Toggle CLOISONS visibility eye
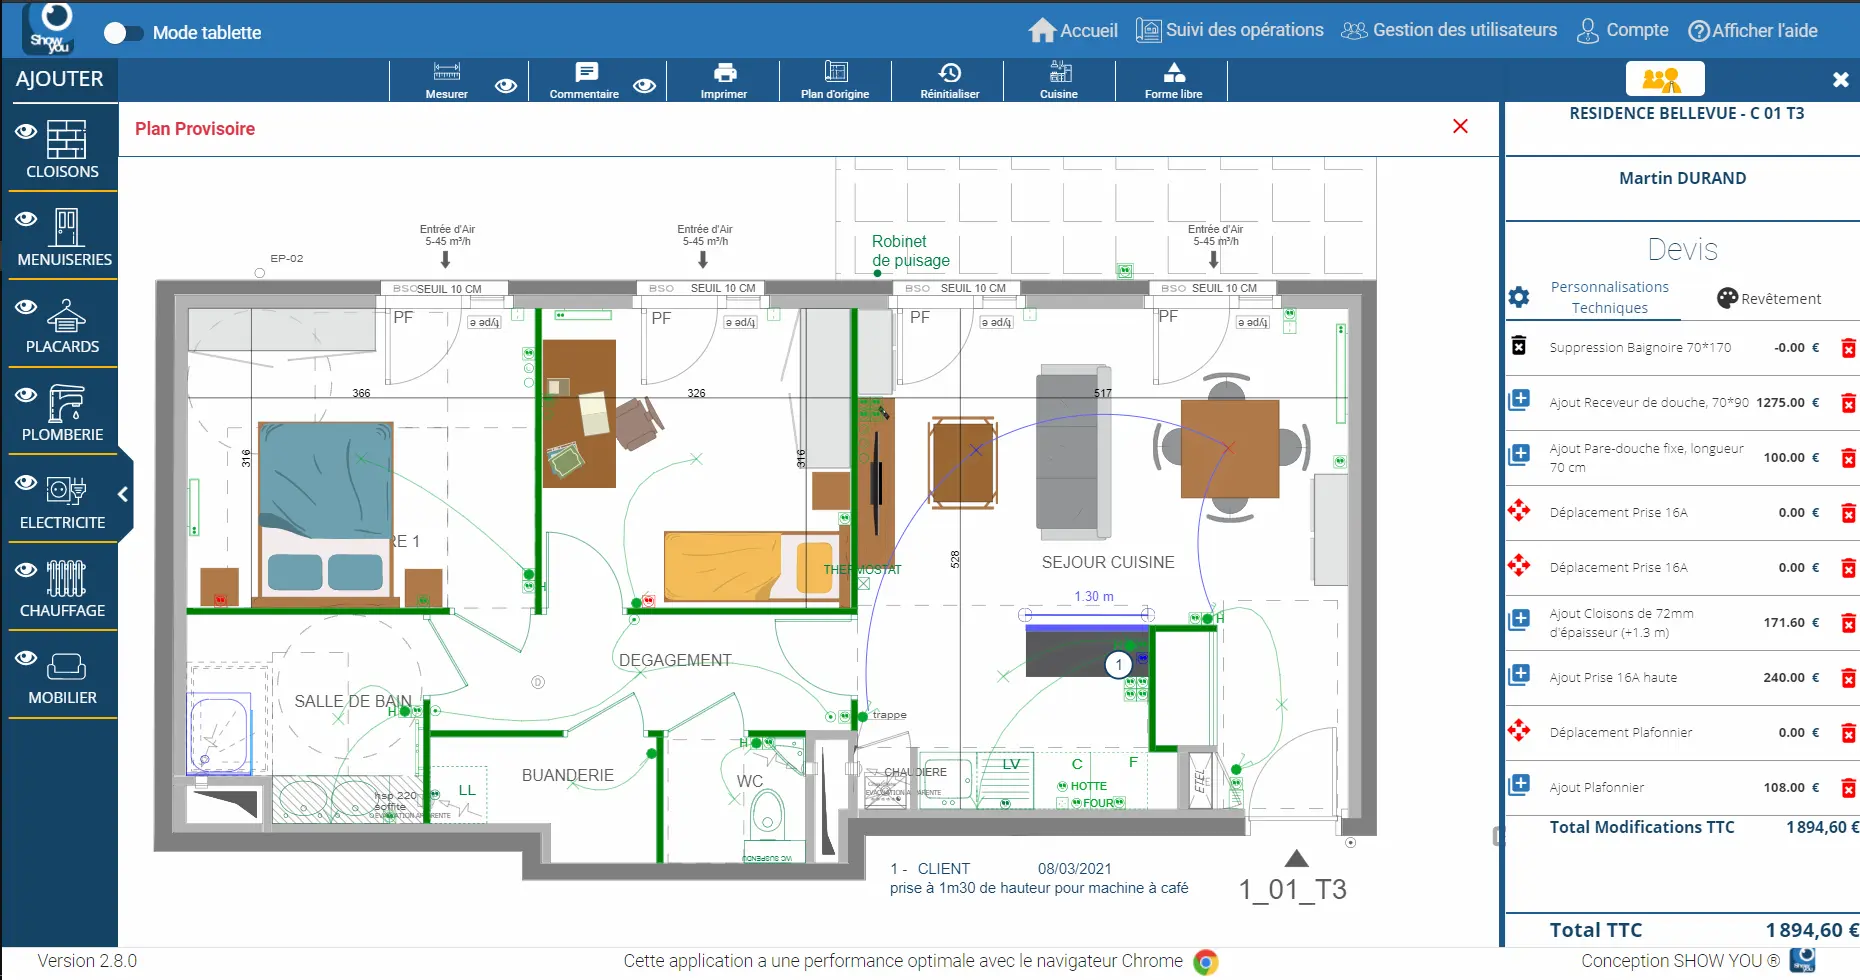The image size is (1860, 980). [x=26, y=131]
